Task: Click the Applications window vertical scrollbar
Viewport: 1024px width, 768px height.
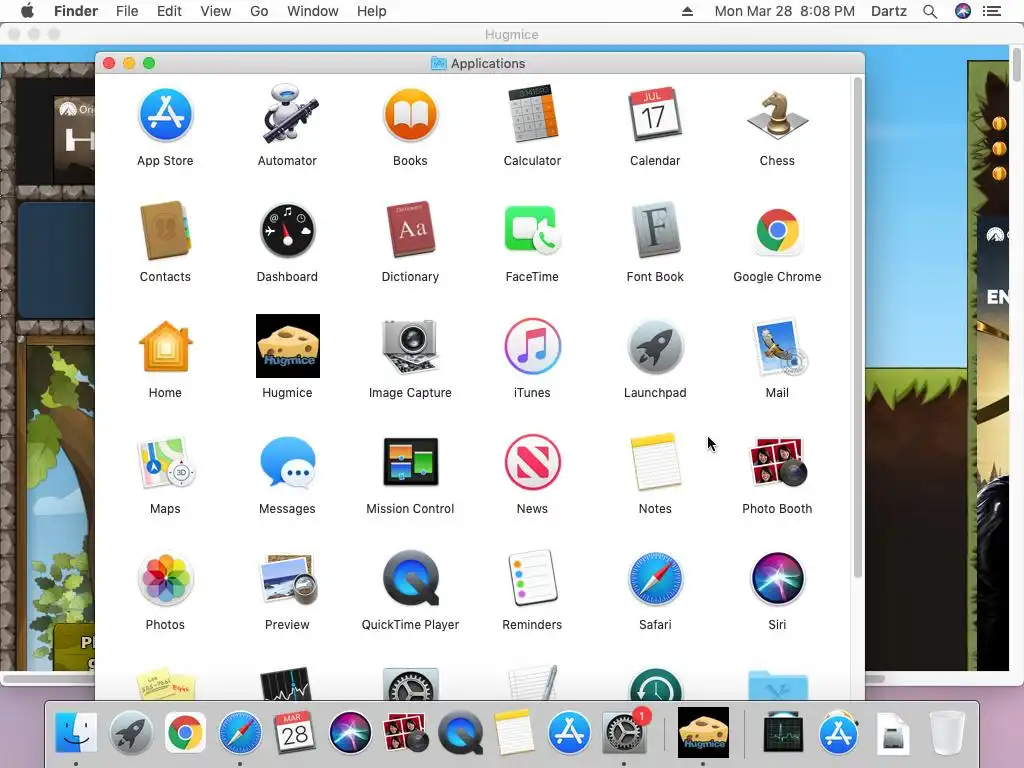Action: 857,328
